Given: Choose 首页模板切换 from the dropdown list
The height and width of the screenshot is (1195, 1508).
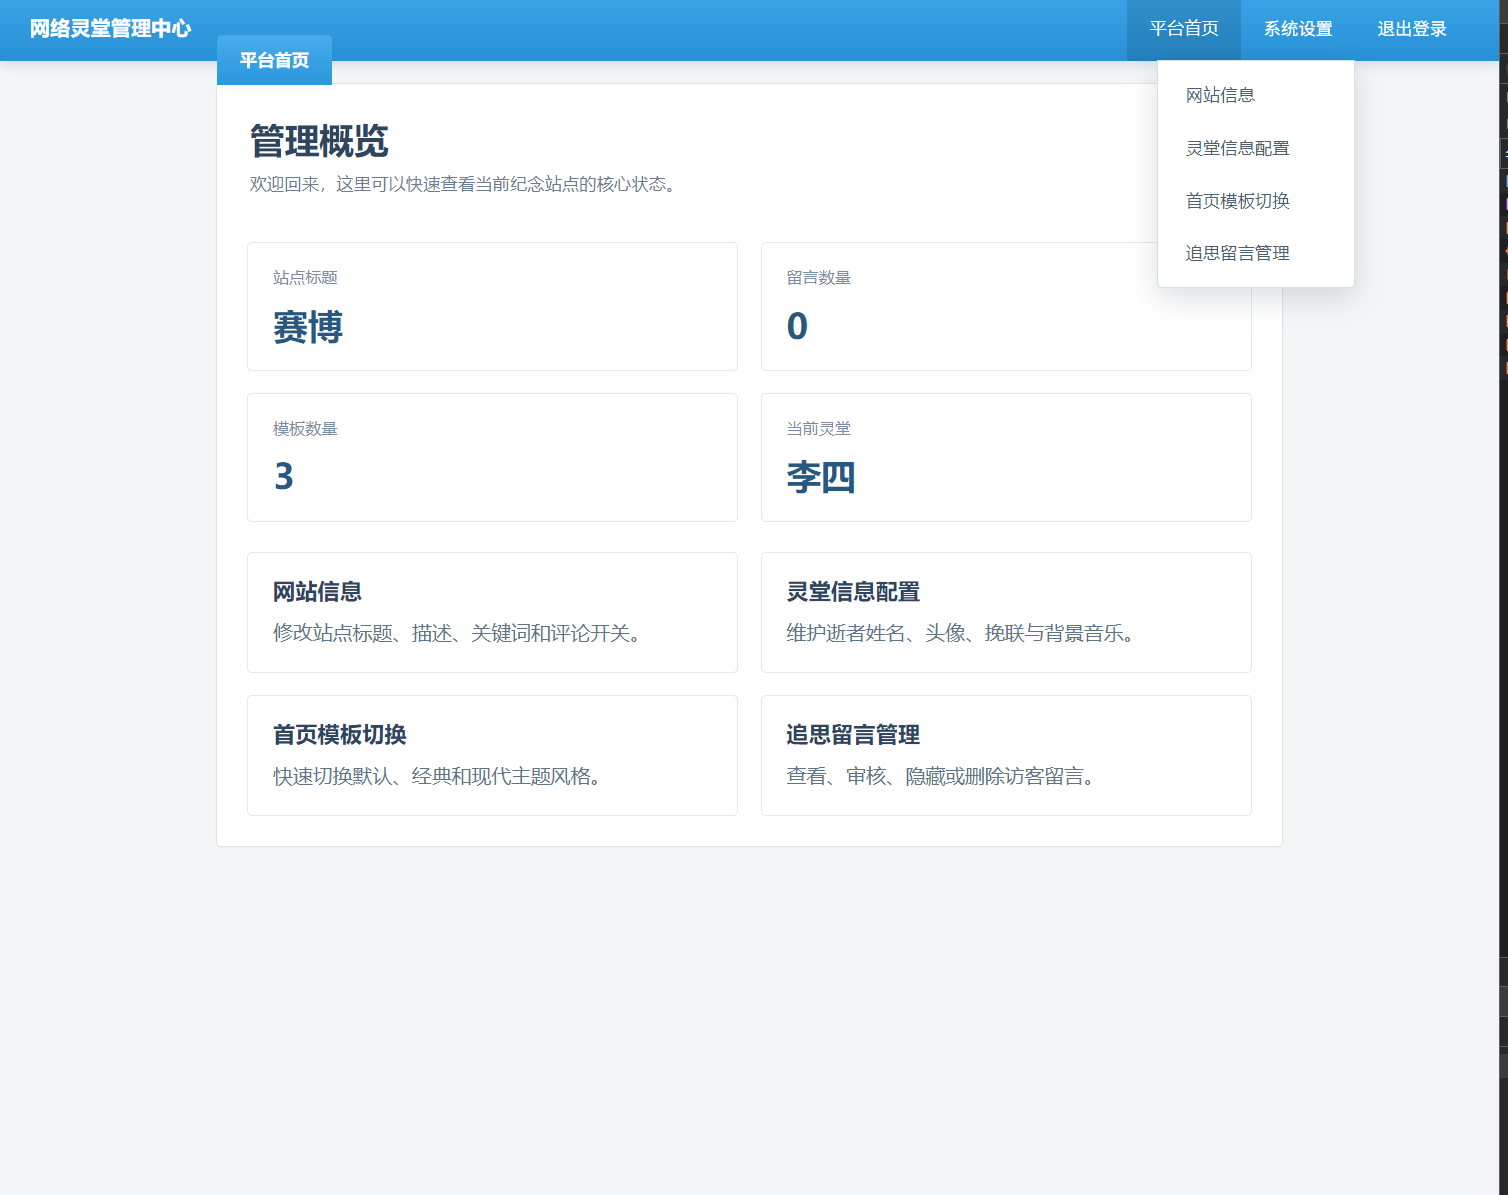Looking at the screenshot, I should pos(1237,201).
